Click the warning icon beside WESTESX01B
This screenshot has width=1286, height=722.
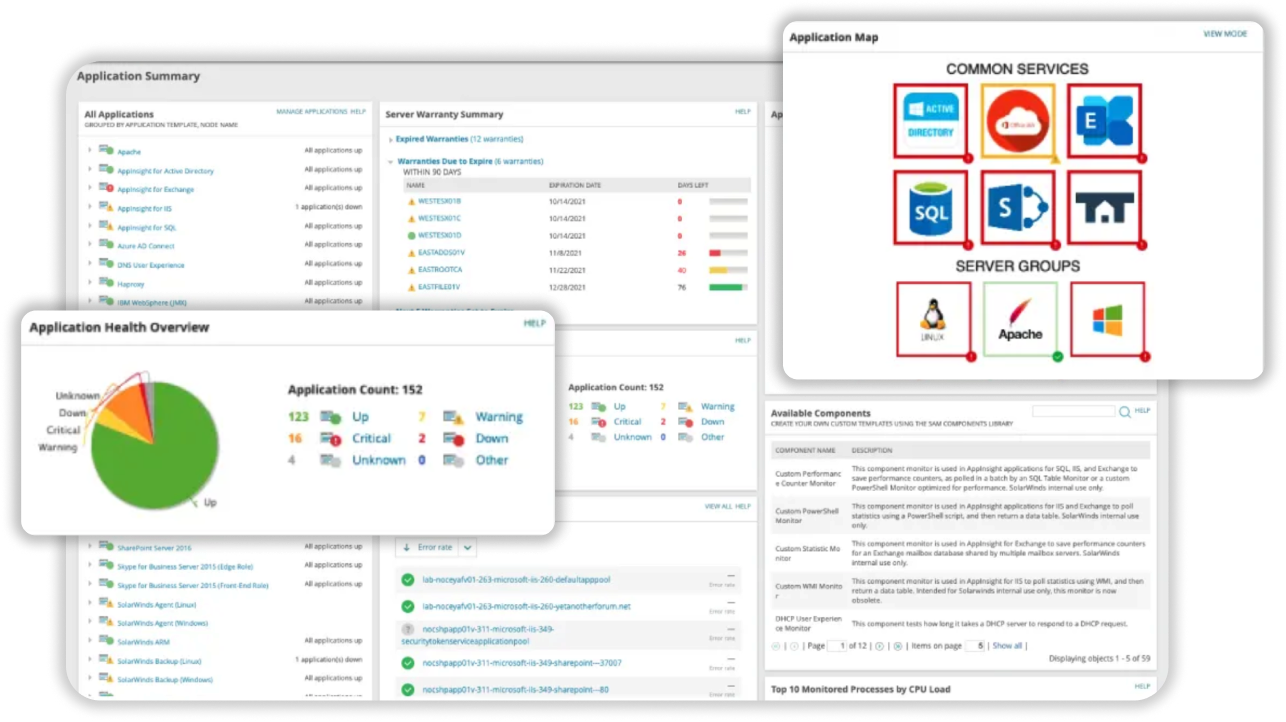[x=411, y=201]
